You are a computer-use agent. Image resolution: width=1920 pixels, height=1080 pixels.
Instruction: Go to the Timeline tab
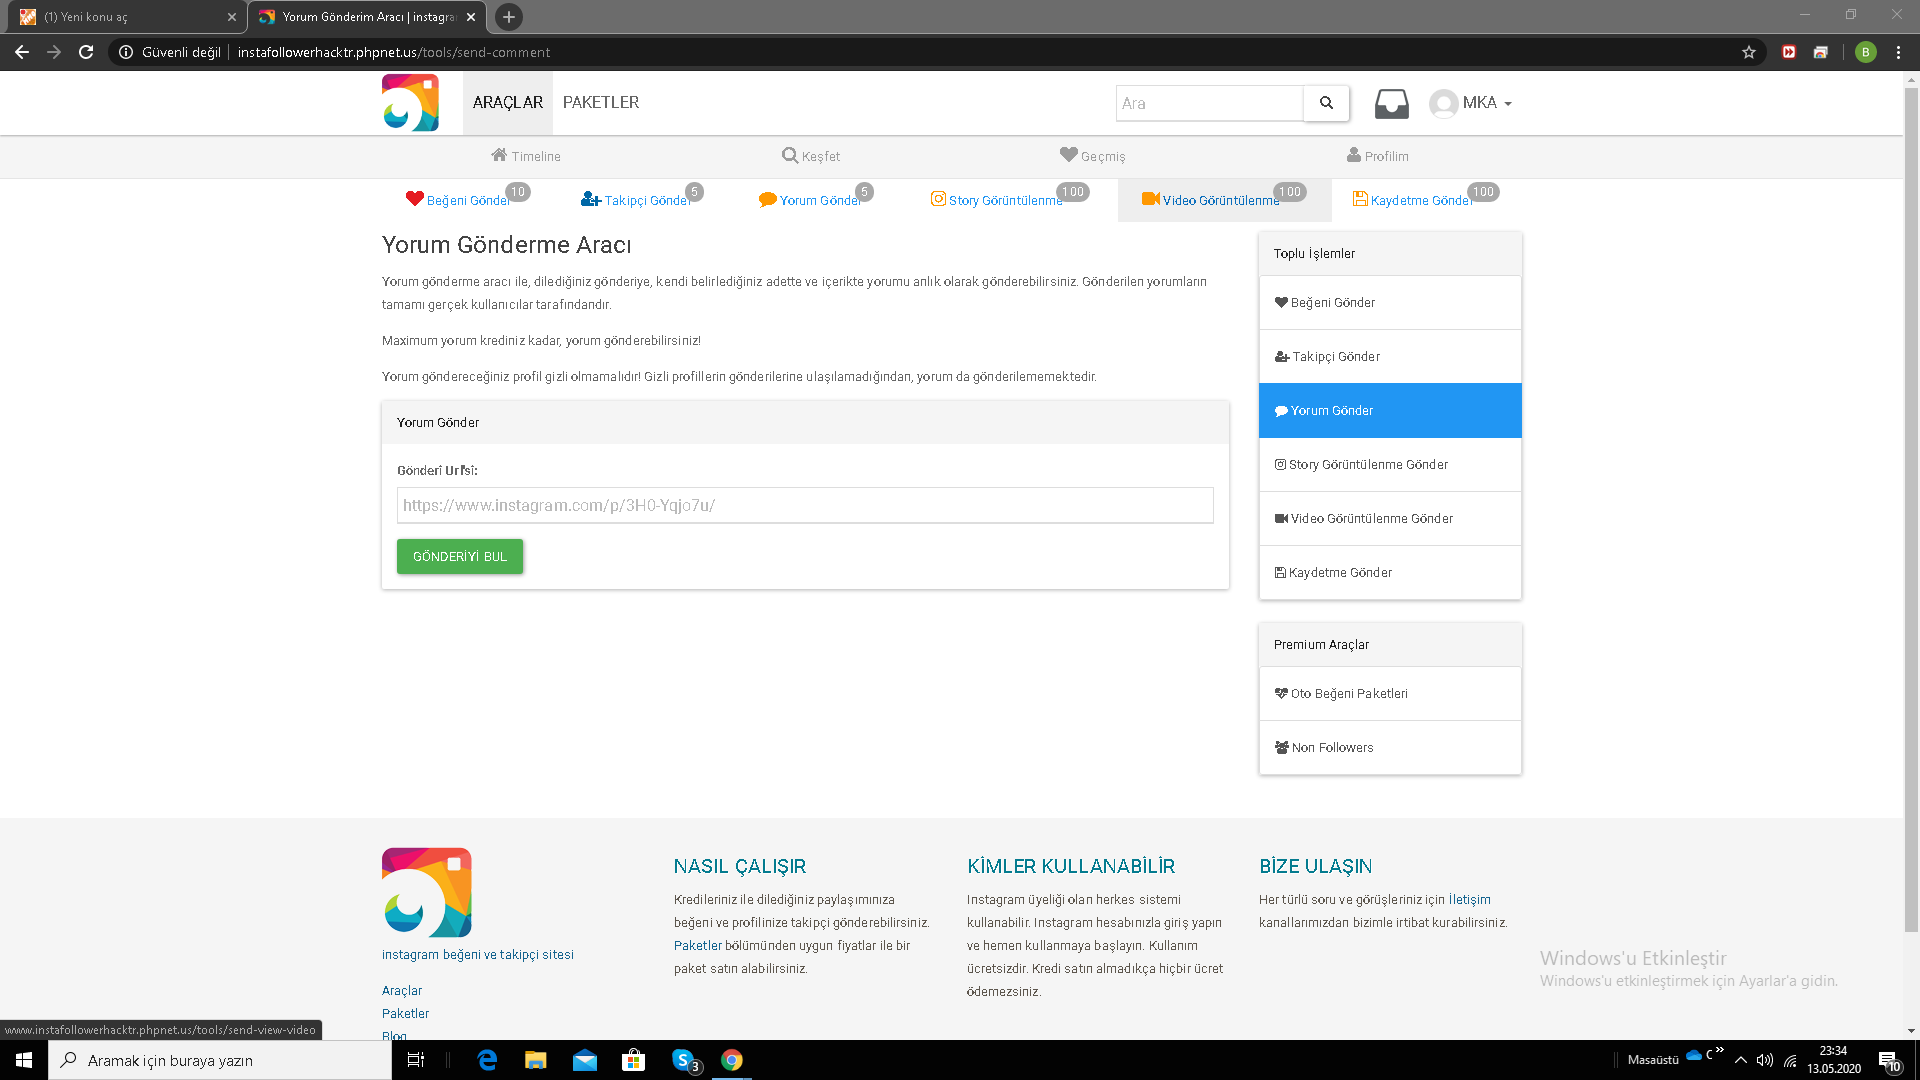526,156
